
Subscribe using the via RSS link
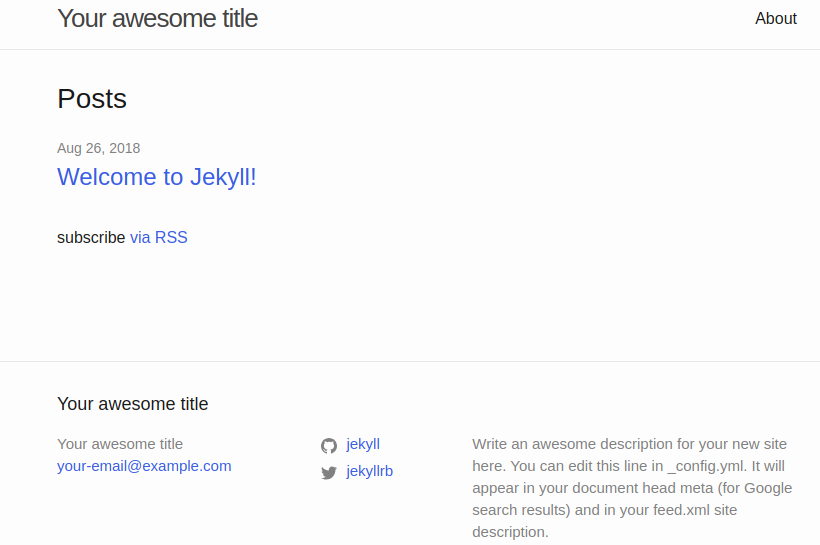coord(159,238)
